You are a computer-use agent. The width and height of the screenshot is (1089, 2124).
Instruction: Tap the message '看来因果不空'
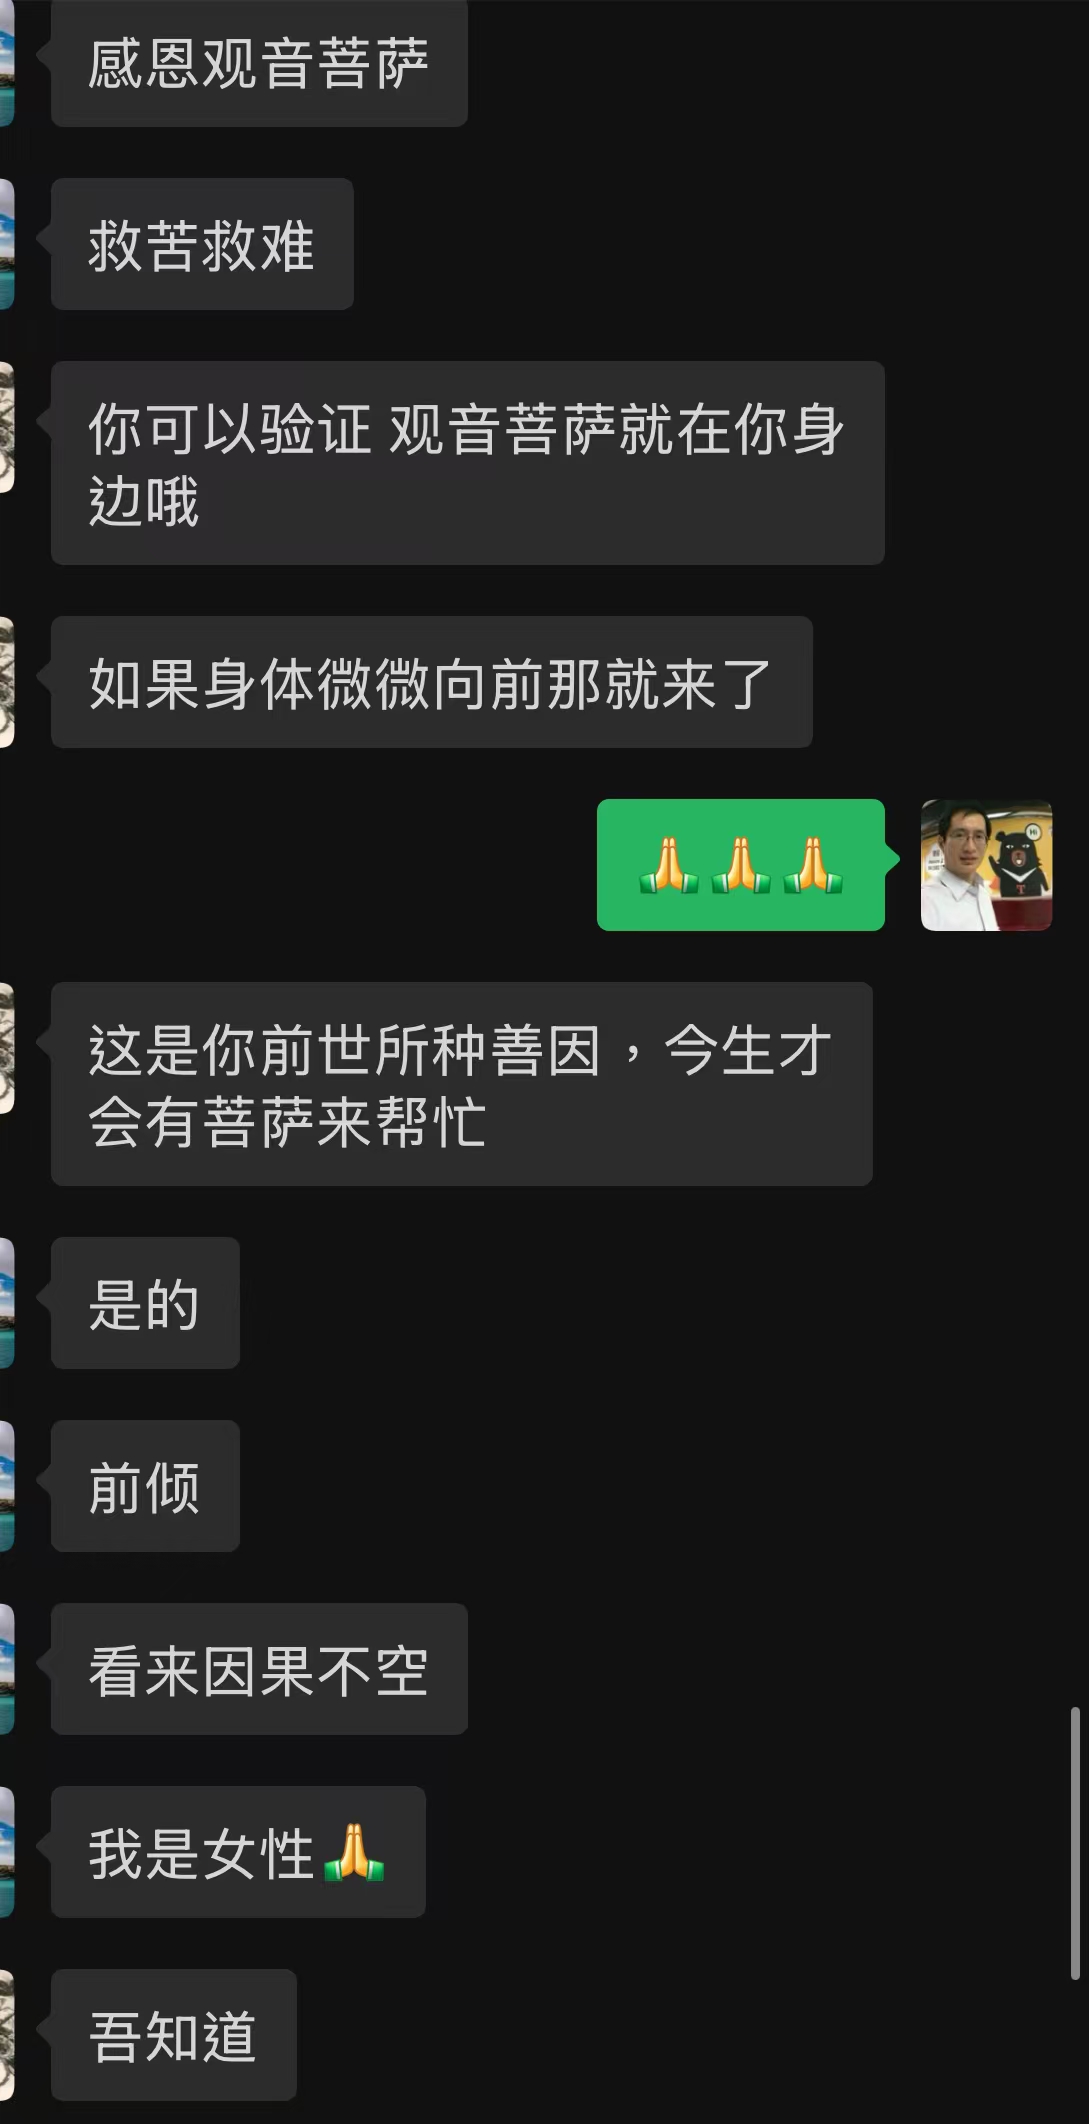click(x=259, y=1669)
